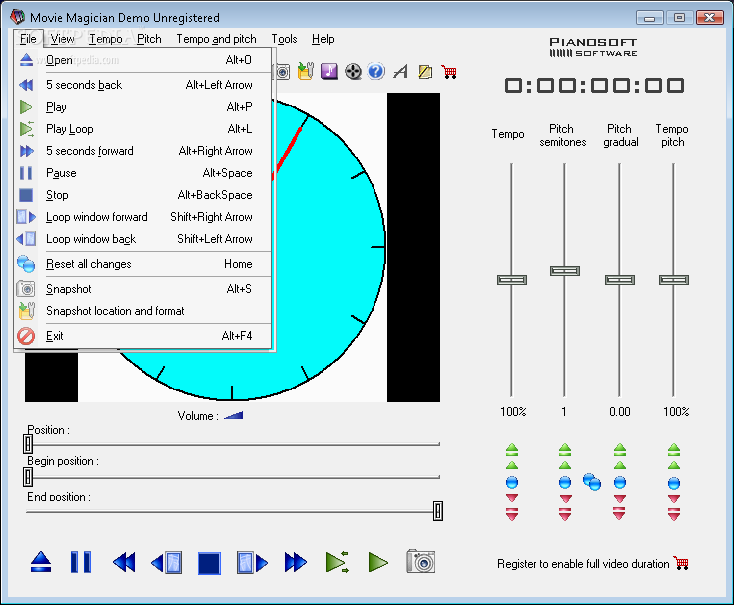Choose Loop window forward entry

[x=143, y=217]
